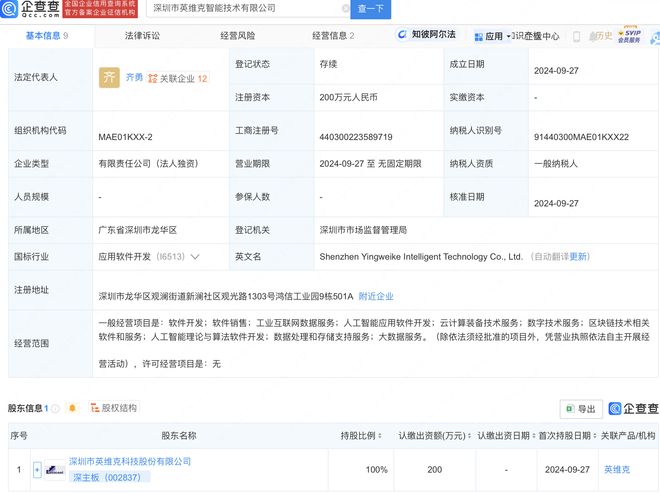Sort by 首次持股日期 column header
Screen dimensions: 660x493
(567, 436)
